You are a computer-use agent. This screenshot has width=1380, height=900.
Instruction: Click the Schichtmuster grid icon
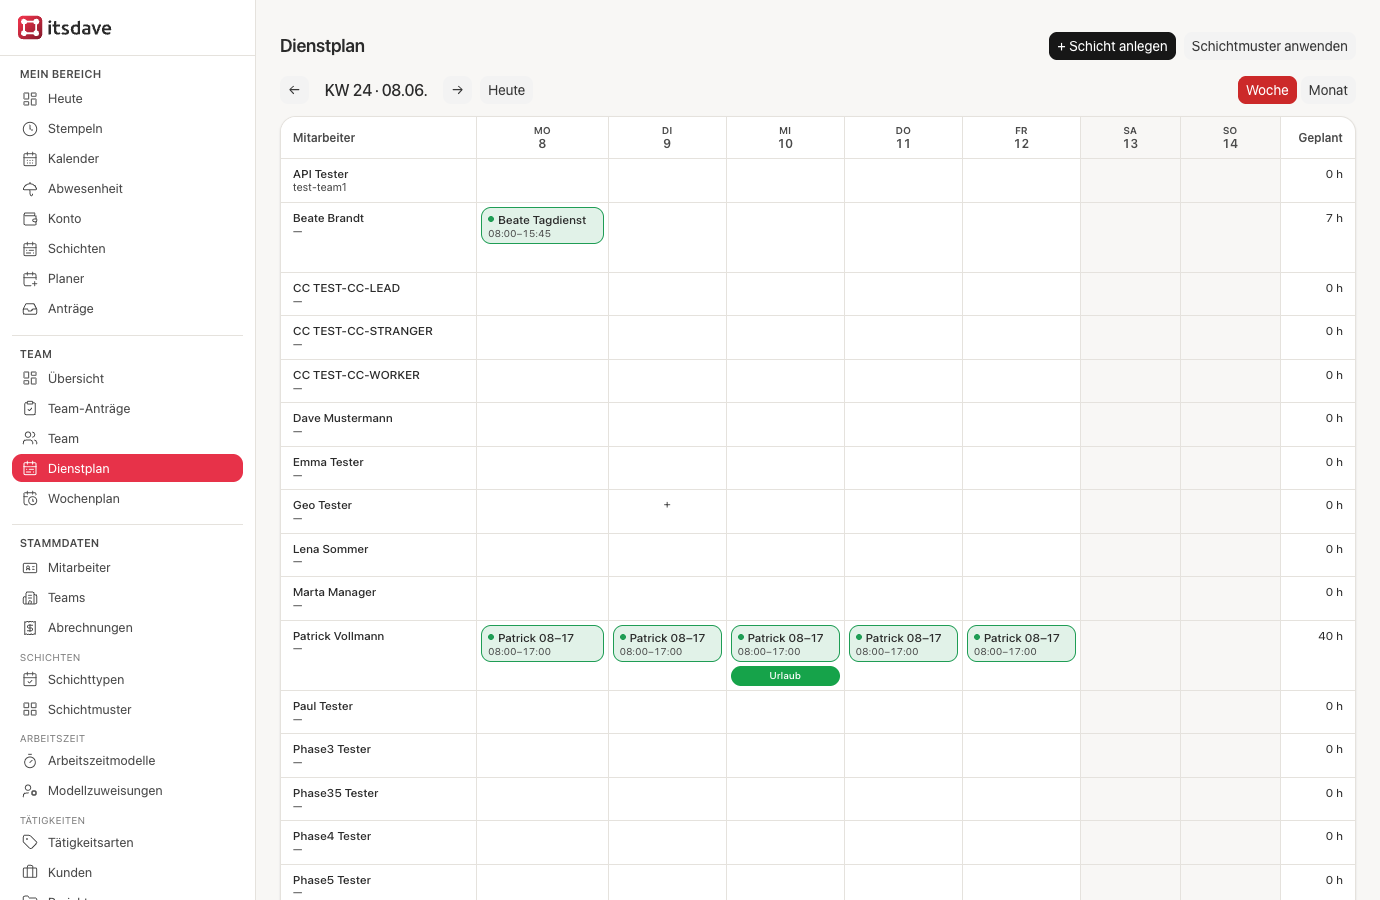click(30, 710)
